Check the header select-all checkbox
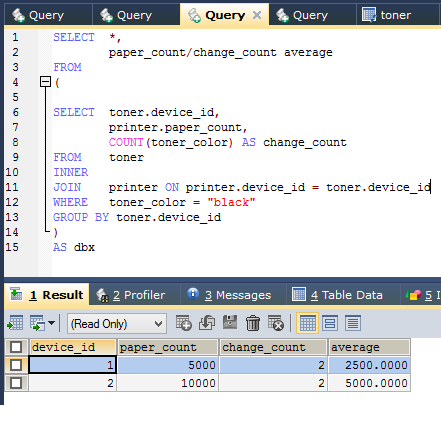 [x=16, y=347]
